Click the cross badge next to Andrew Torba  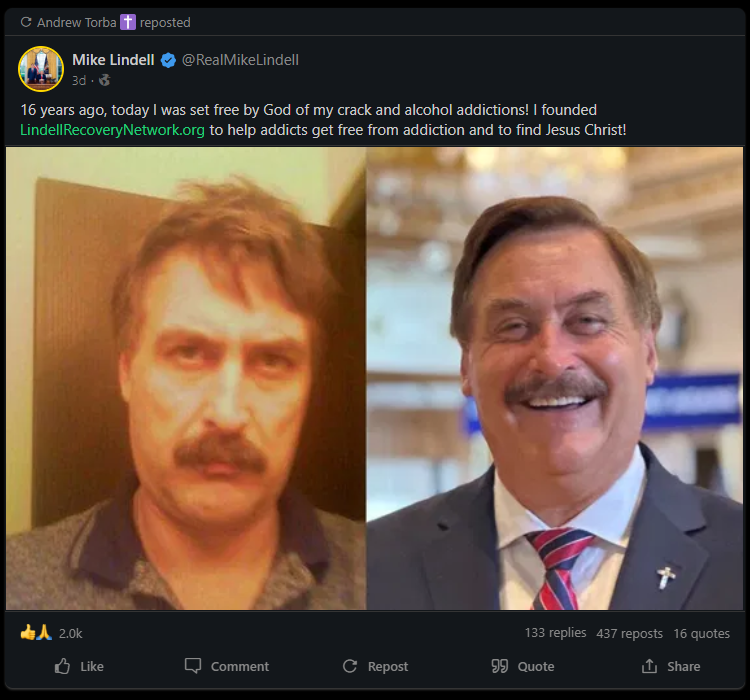coord(127,22)
